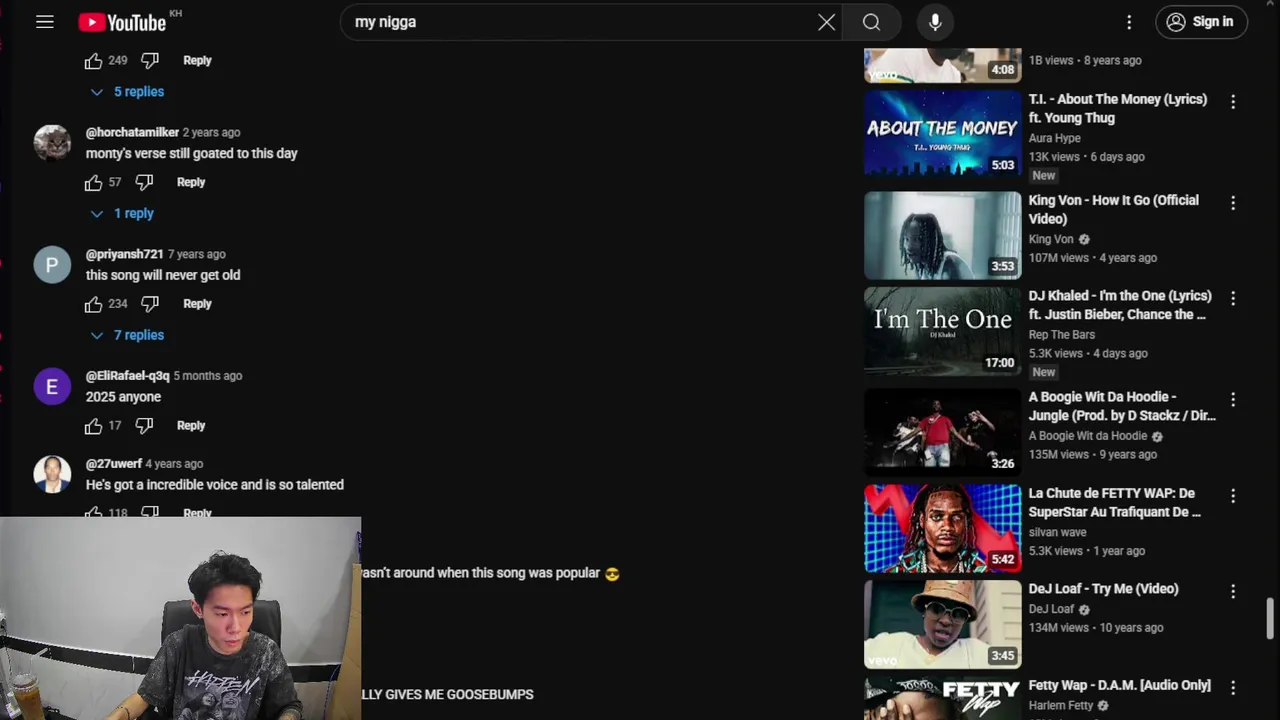Reply to @priyansh721's comment

[x=197, y=304]
